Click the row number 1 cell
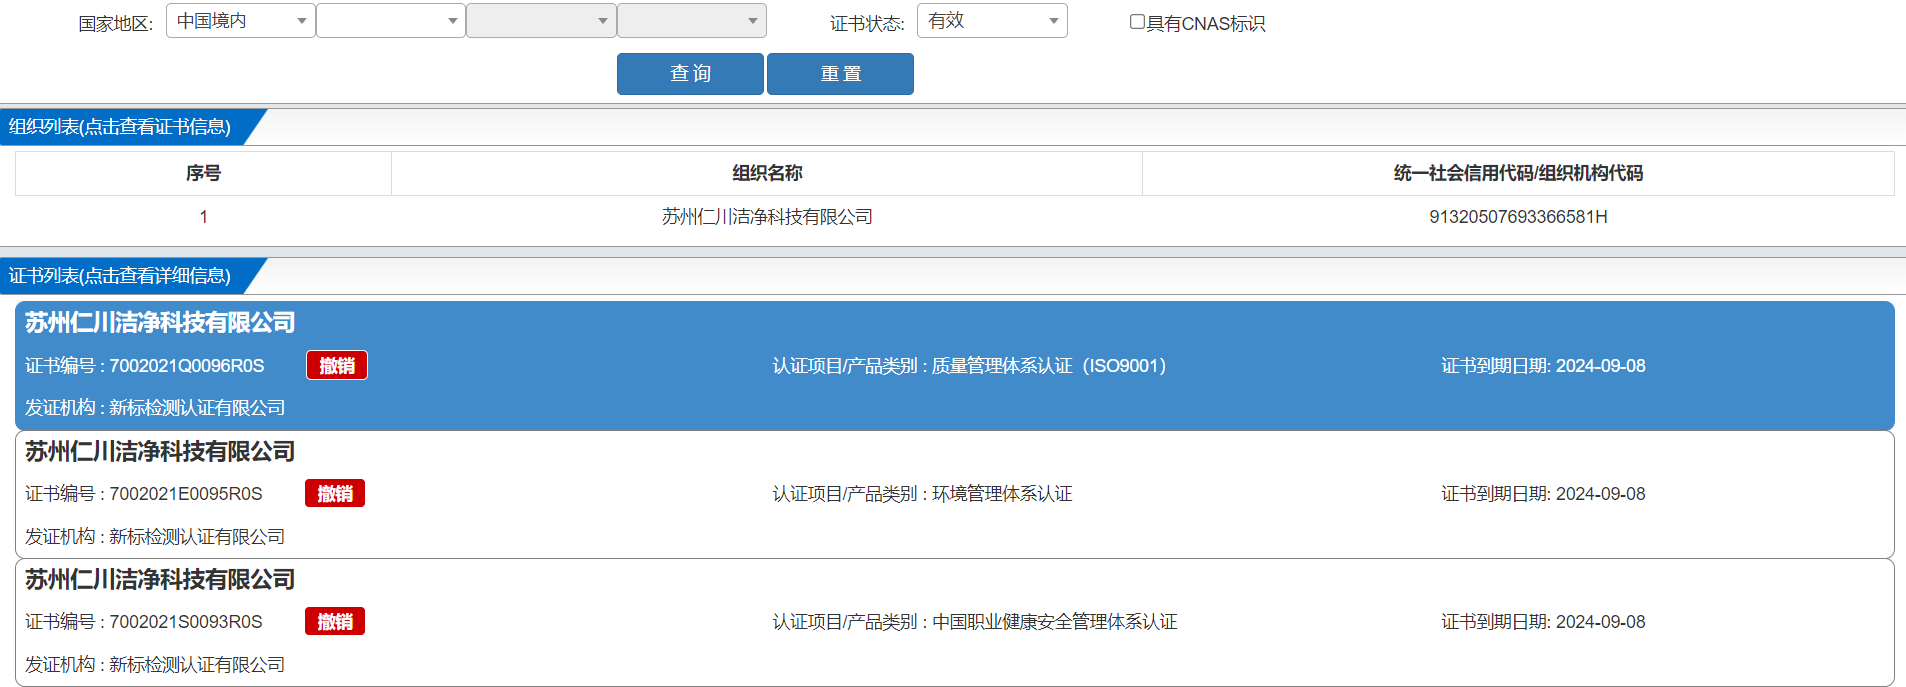The image size is (1906, 687). [x=203, y=217]
